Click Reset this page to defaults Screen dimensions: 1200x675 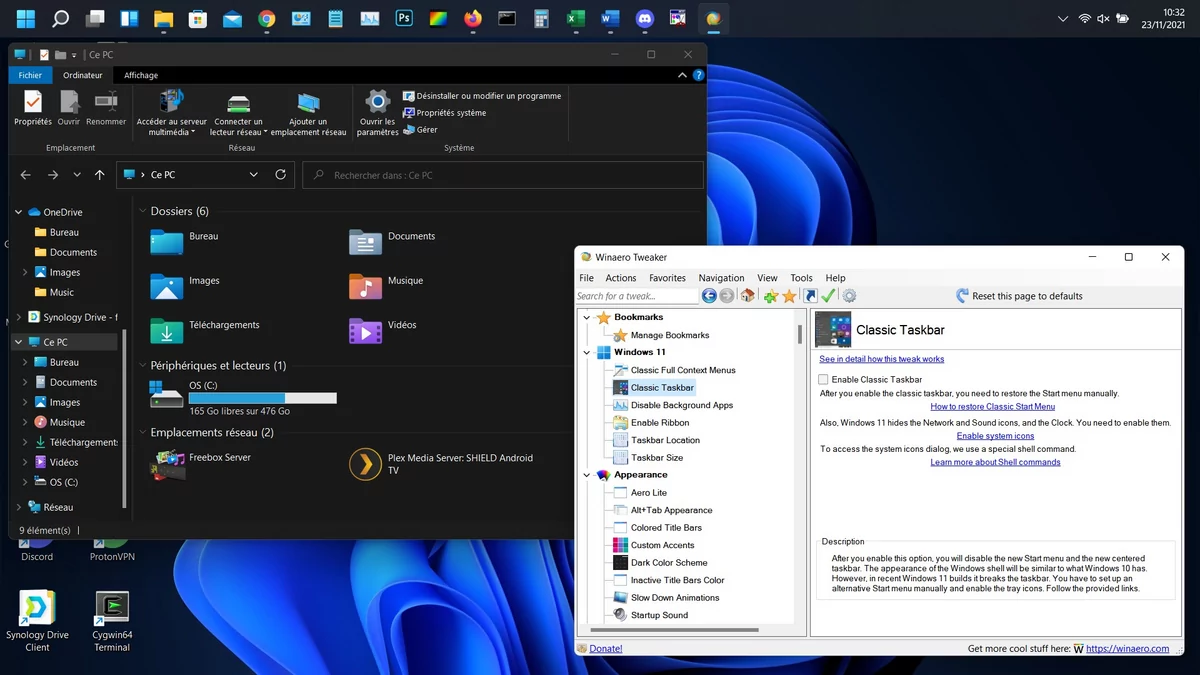coord(1019,296)
